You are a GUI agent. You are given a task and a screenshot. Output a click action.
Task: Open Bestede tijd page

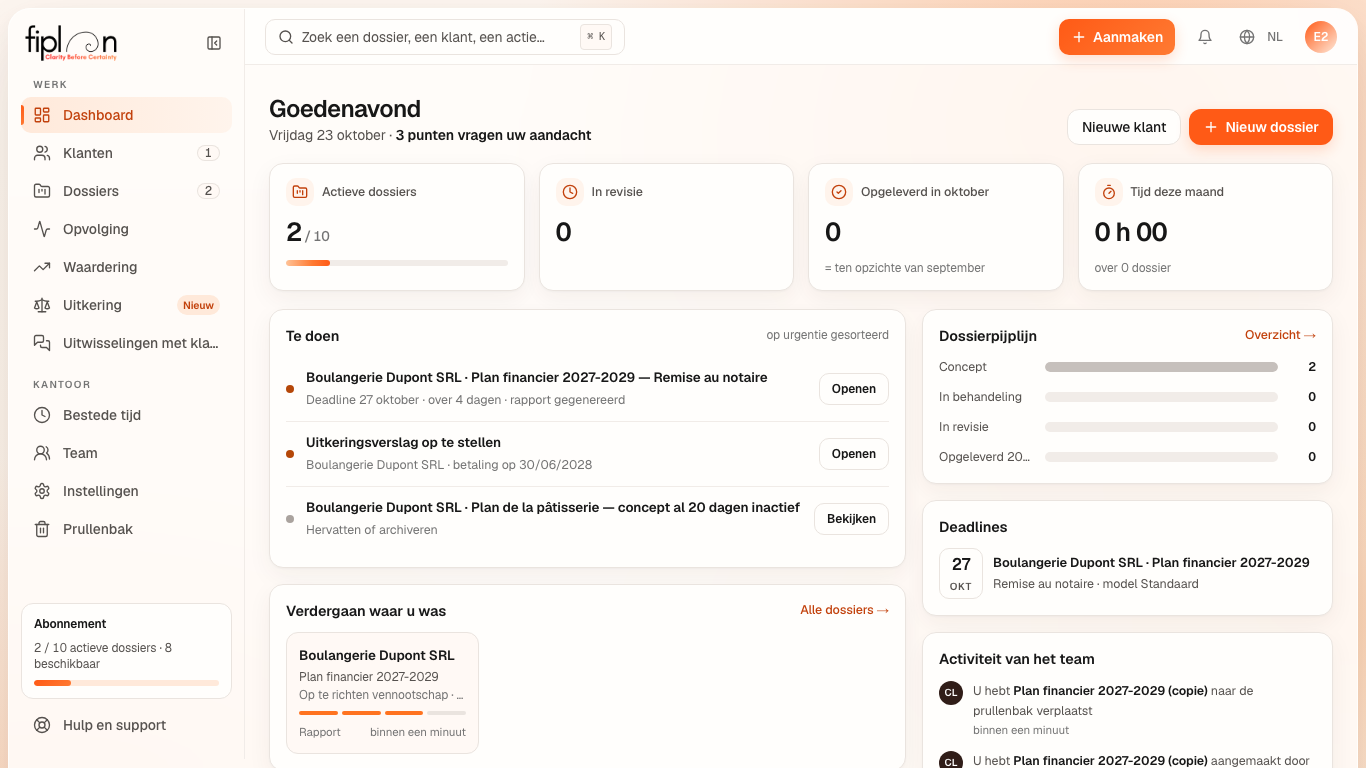126,415
